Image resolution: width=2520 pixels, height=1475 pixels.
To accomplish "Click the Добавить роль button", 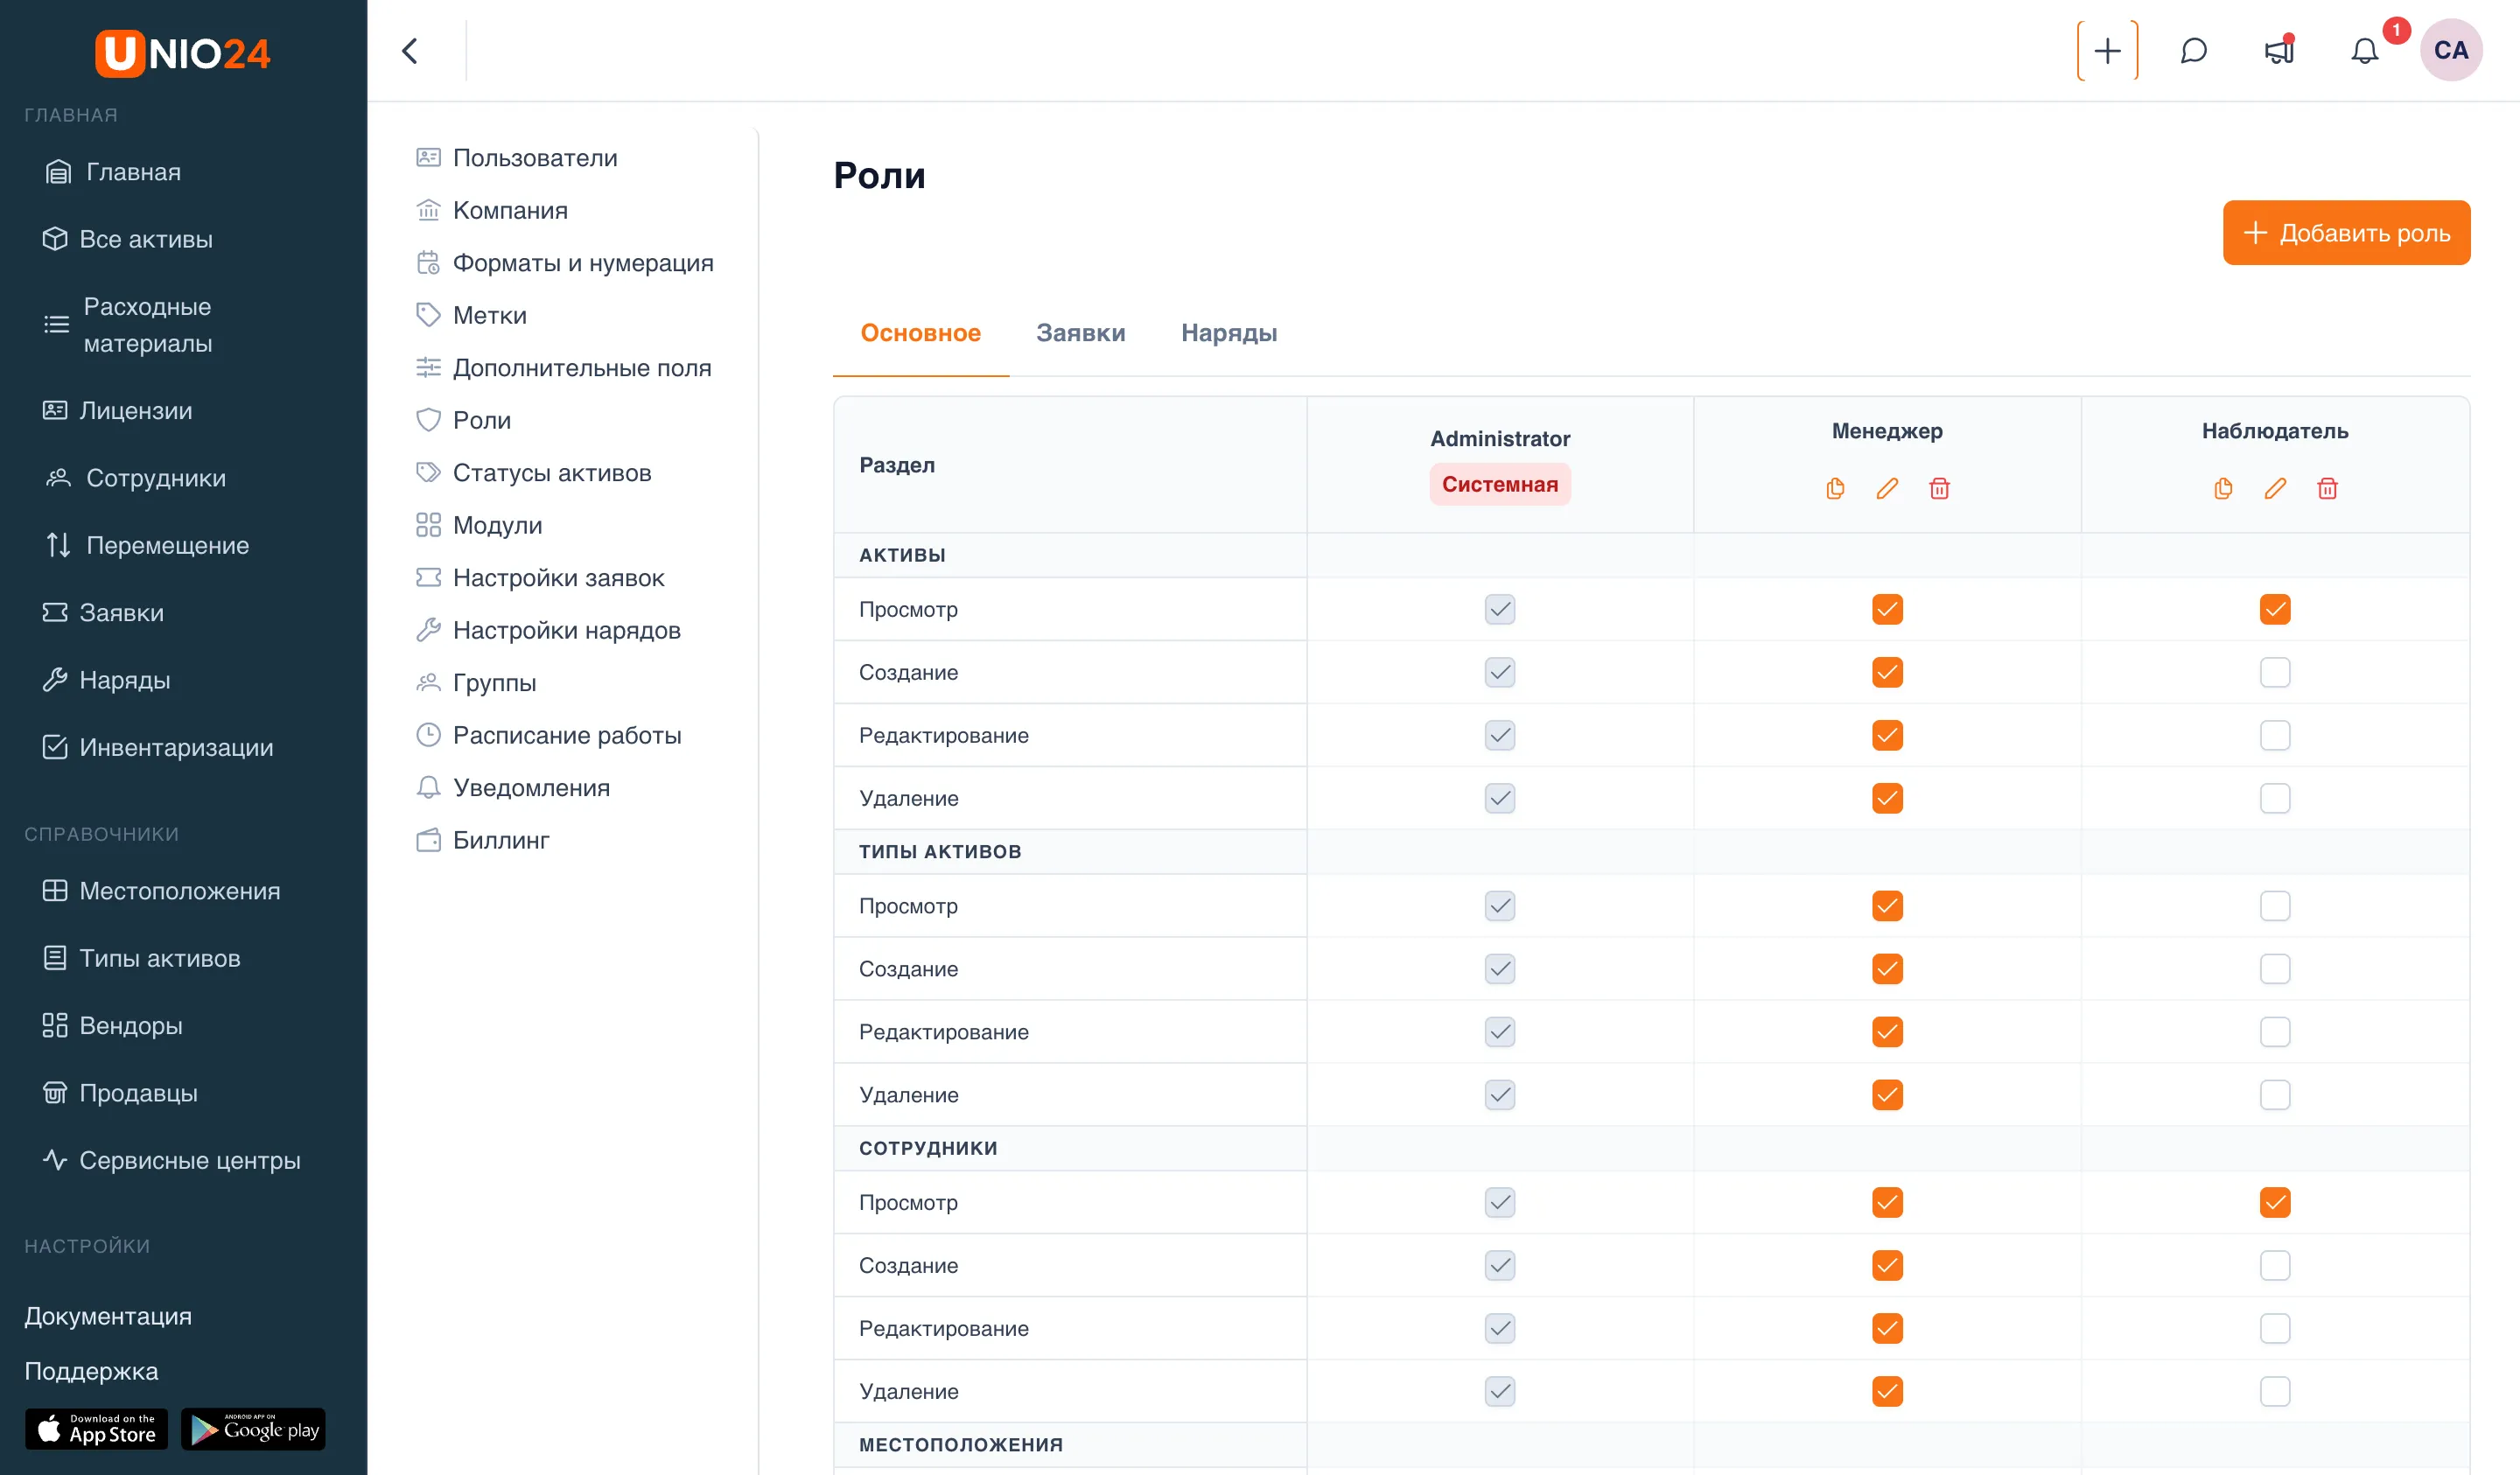I will point(2346,233).
